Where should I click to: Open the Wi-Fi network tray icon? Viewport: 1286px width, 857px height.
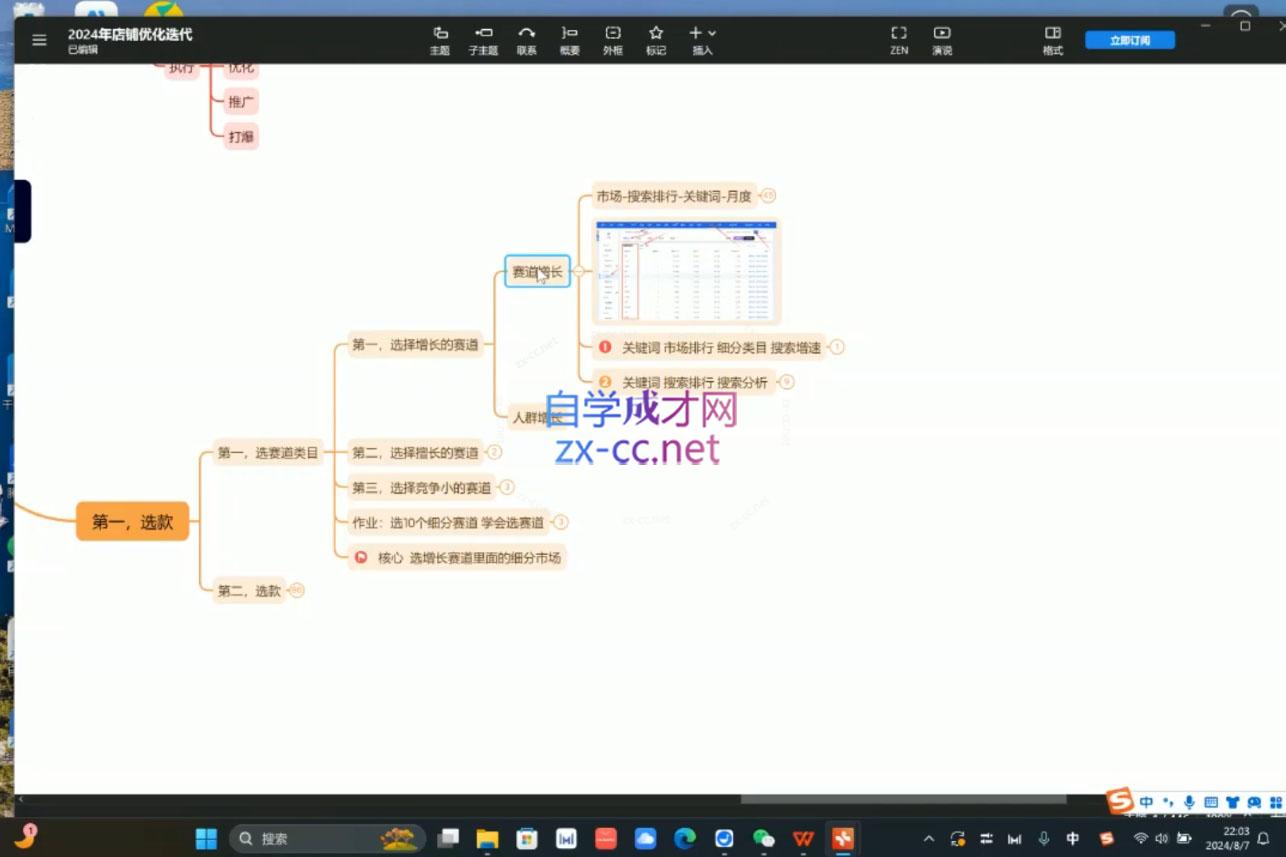tap(1141, 839)
